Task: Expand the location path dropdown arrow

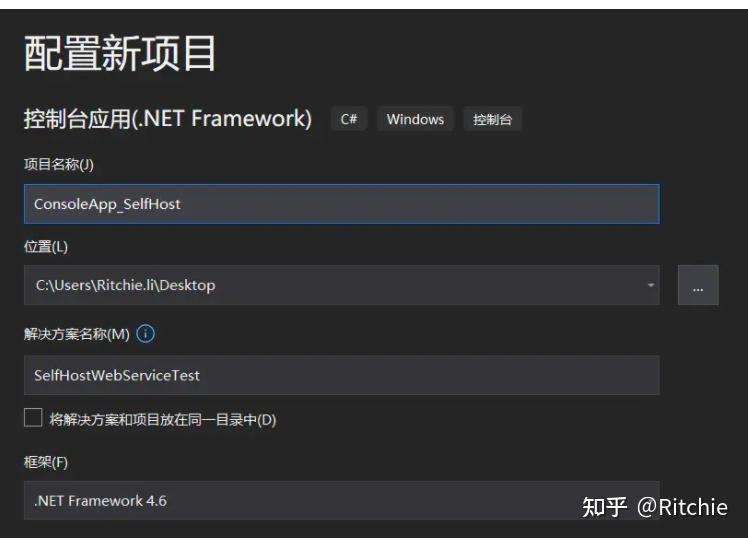Action: (x=650, y=285)
